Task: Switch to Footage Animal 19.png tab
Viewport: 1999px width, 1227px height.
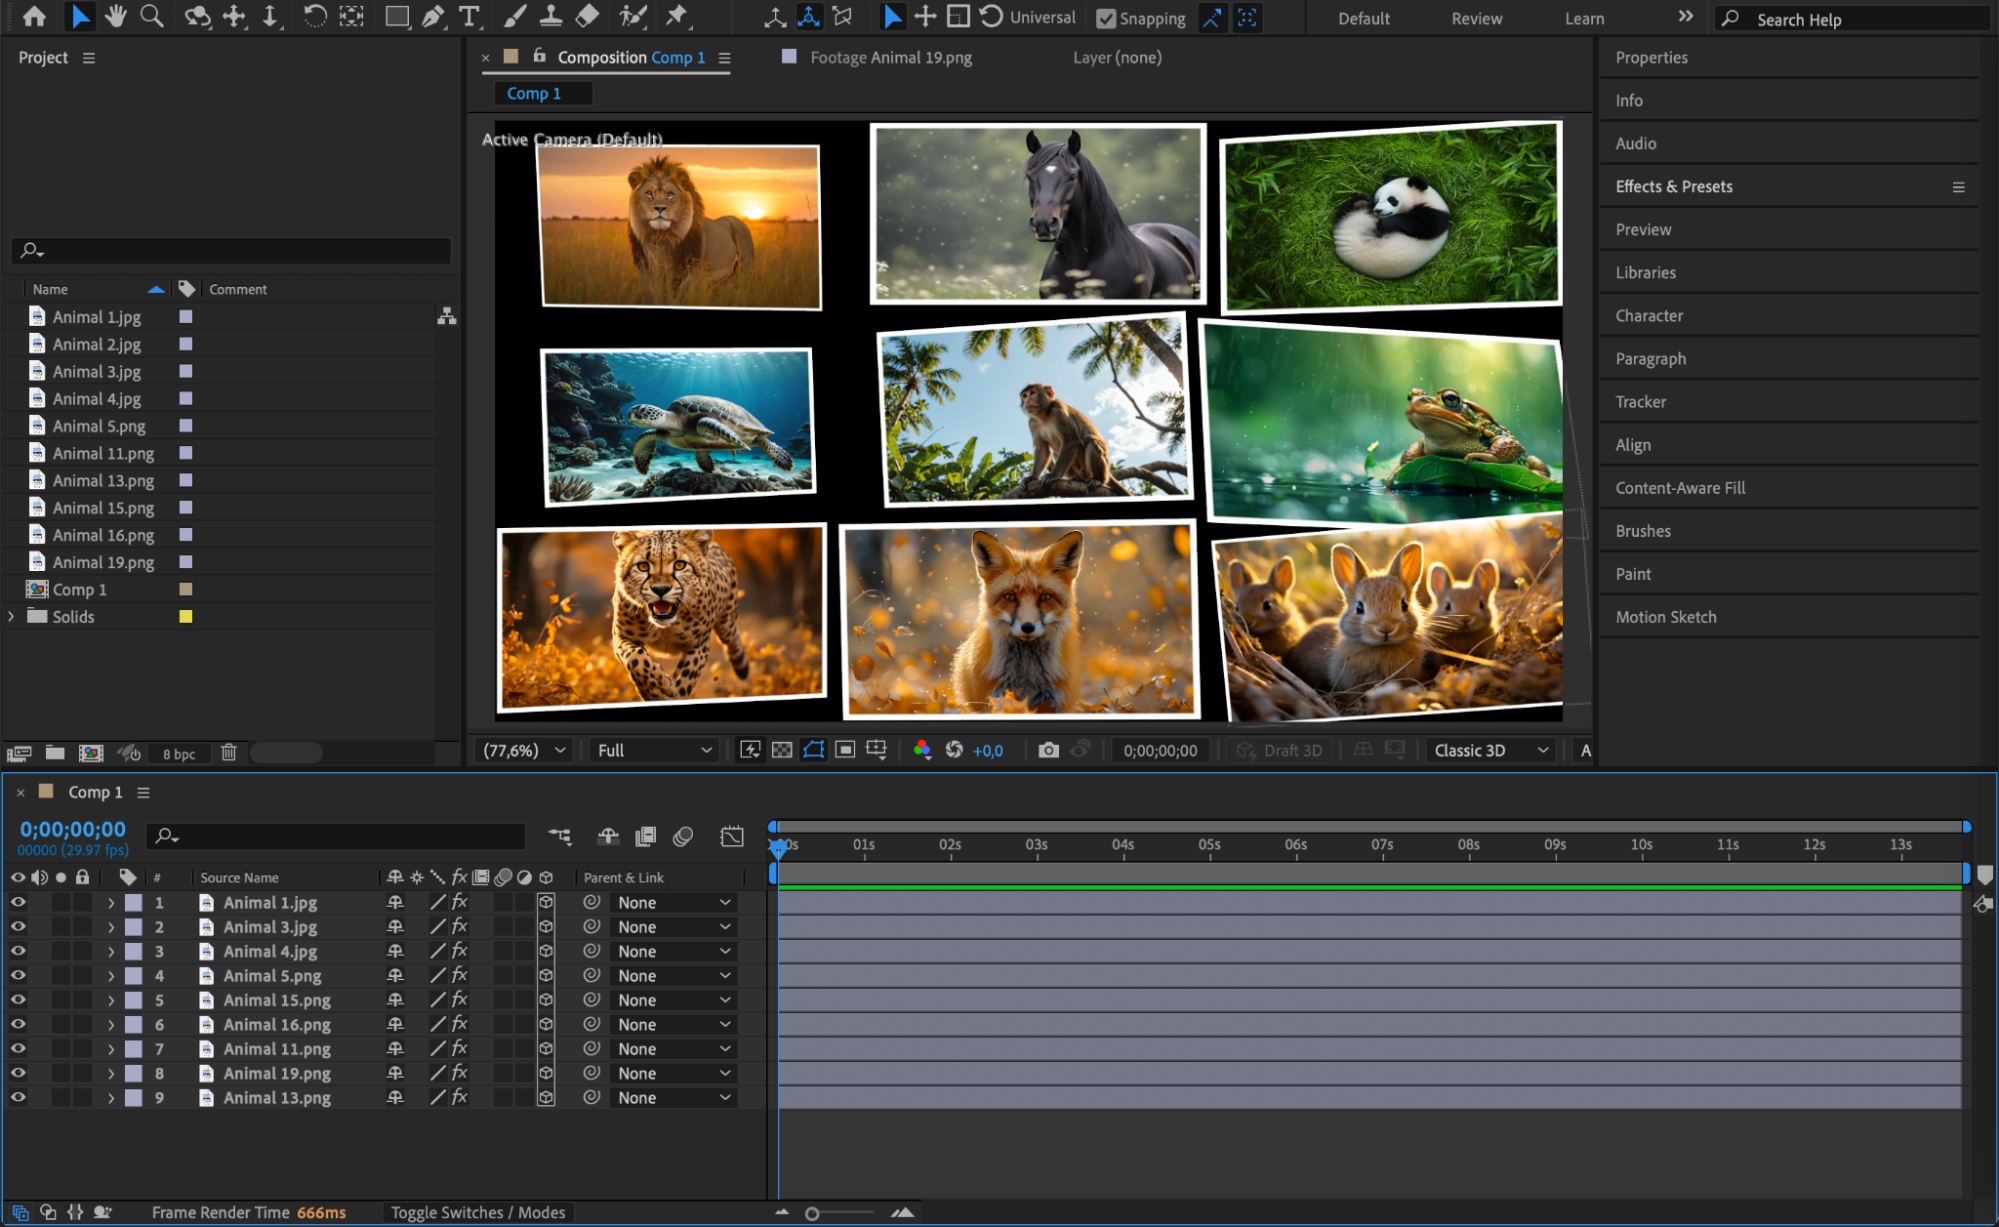Action: click(890, 58)
